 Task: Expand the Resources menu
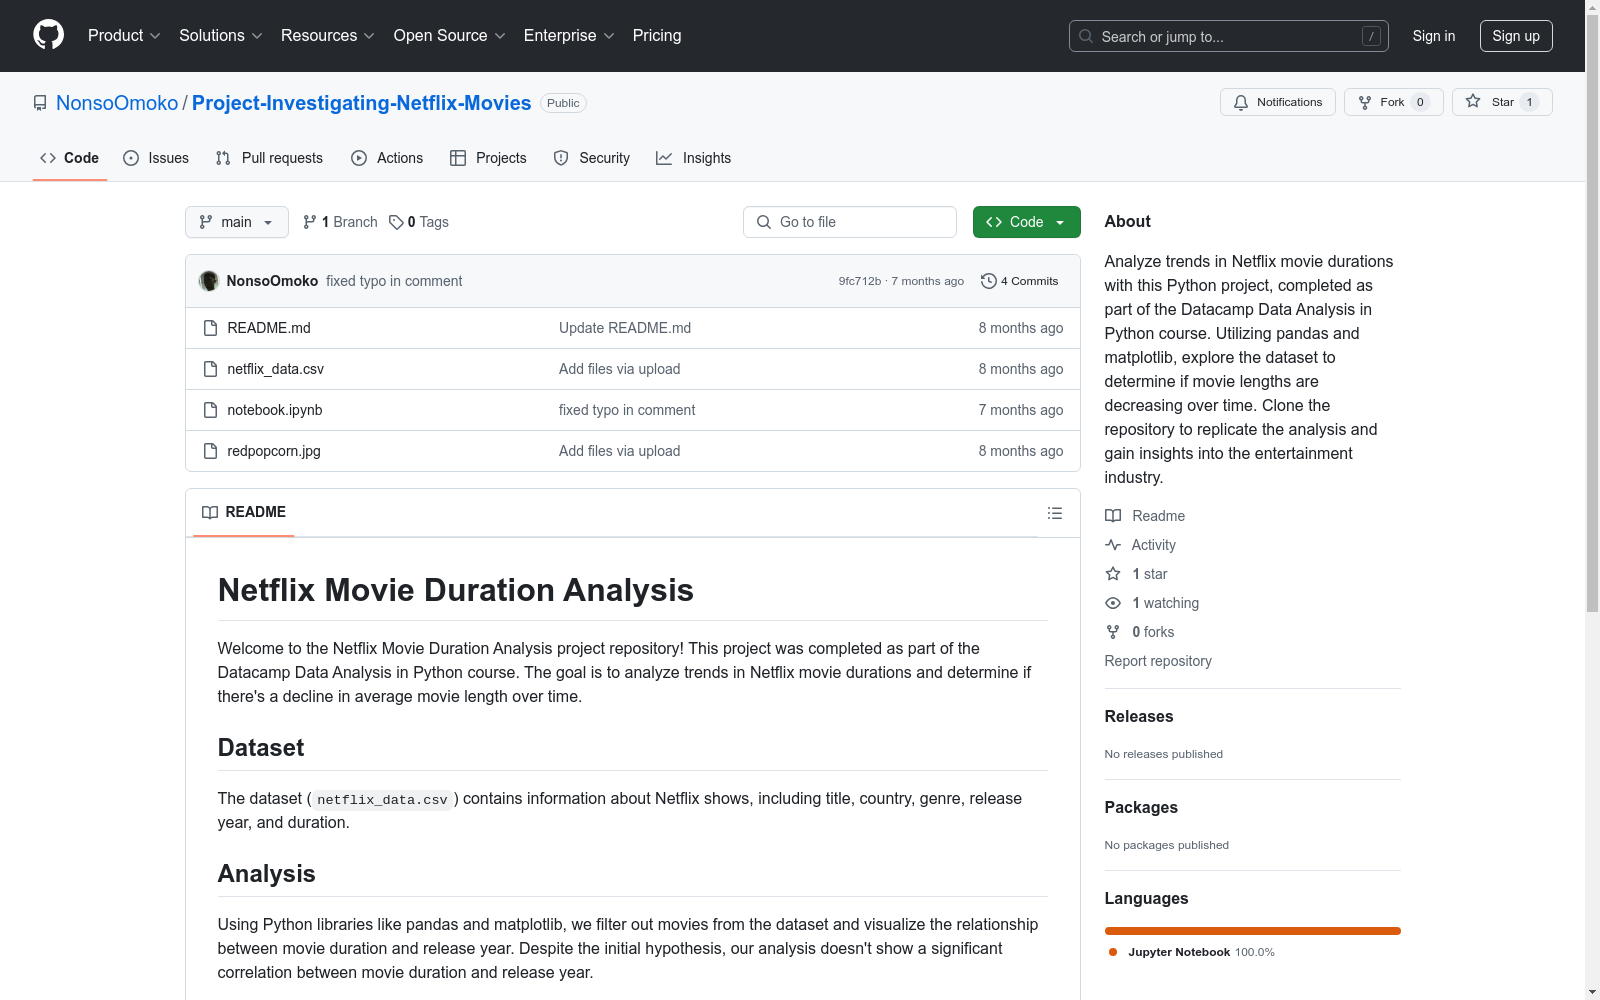pyautogui.click(x=328, y=36)
